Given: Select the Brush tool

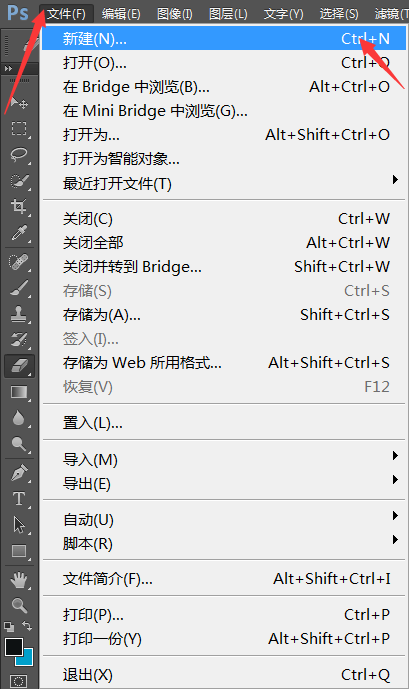Looking at the screenshot, I should click(19, 288).
